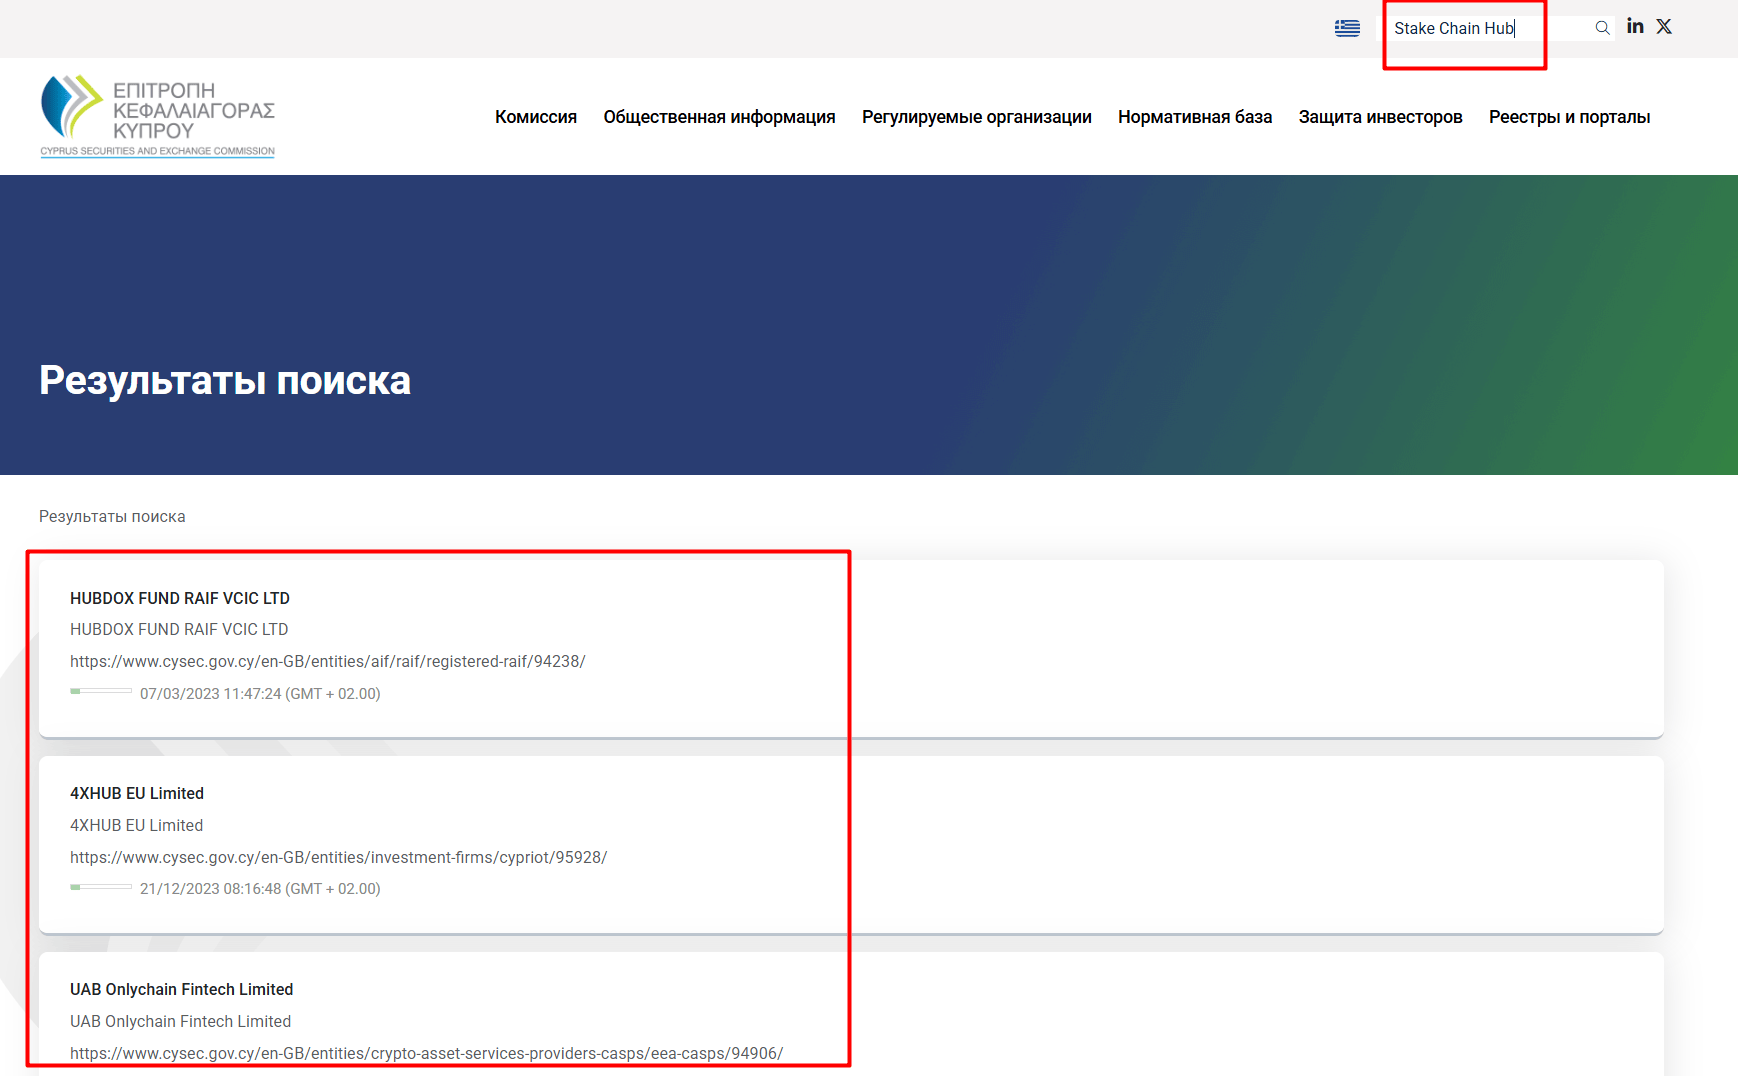Click the date 07/03/2023 11:47:24 text
1738x1076 pixels.
(x=260, y=693)
